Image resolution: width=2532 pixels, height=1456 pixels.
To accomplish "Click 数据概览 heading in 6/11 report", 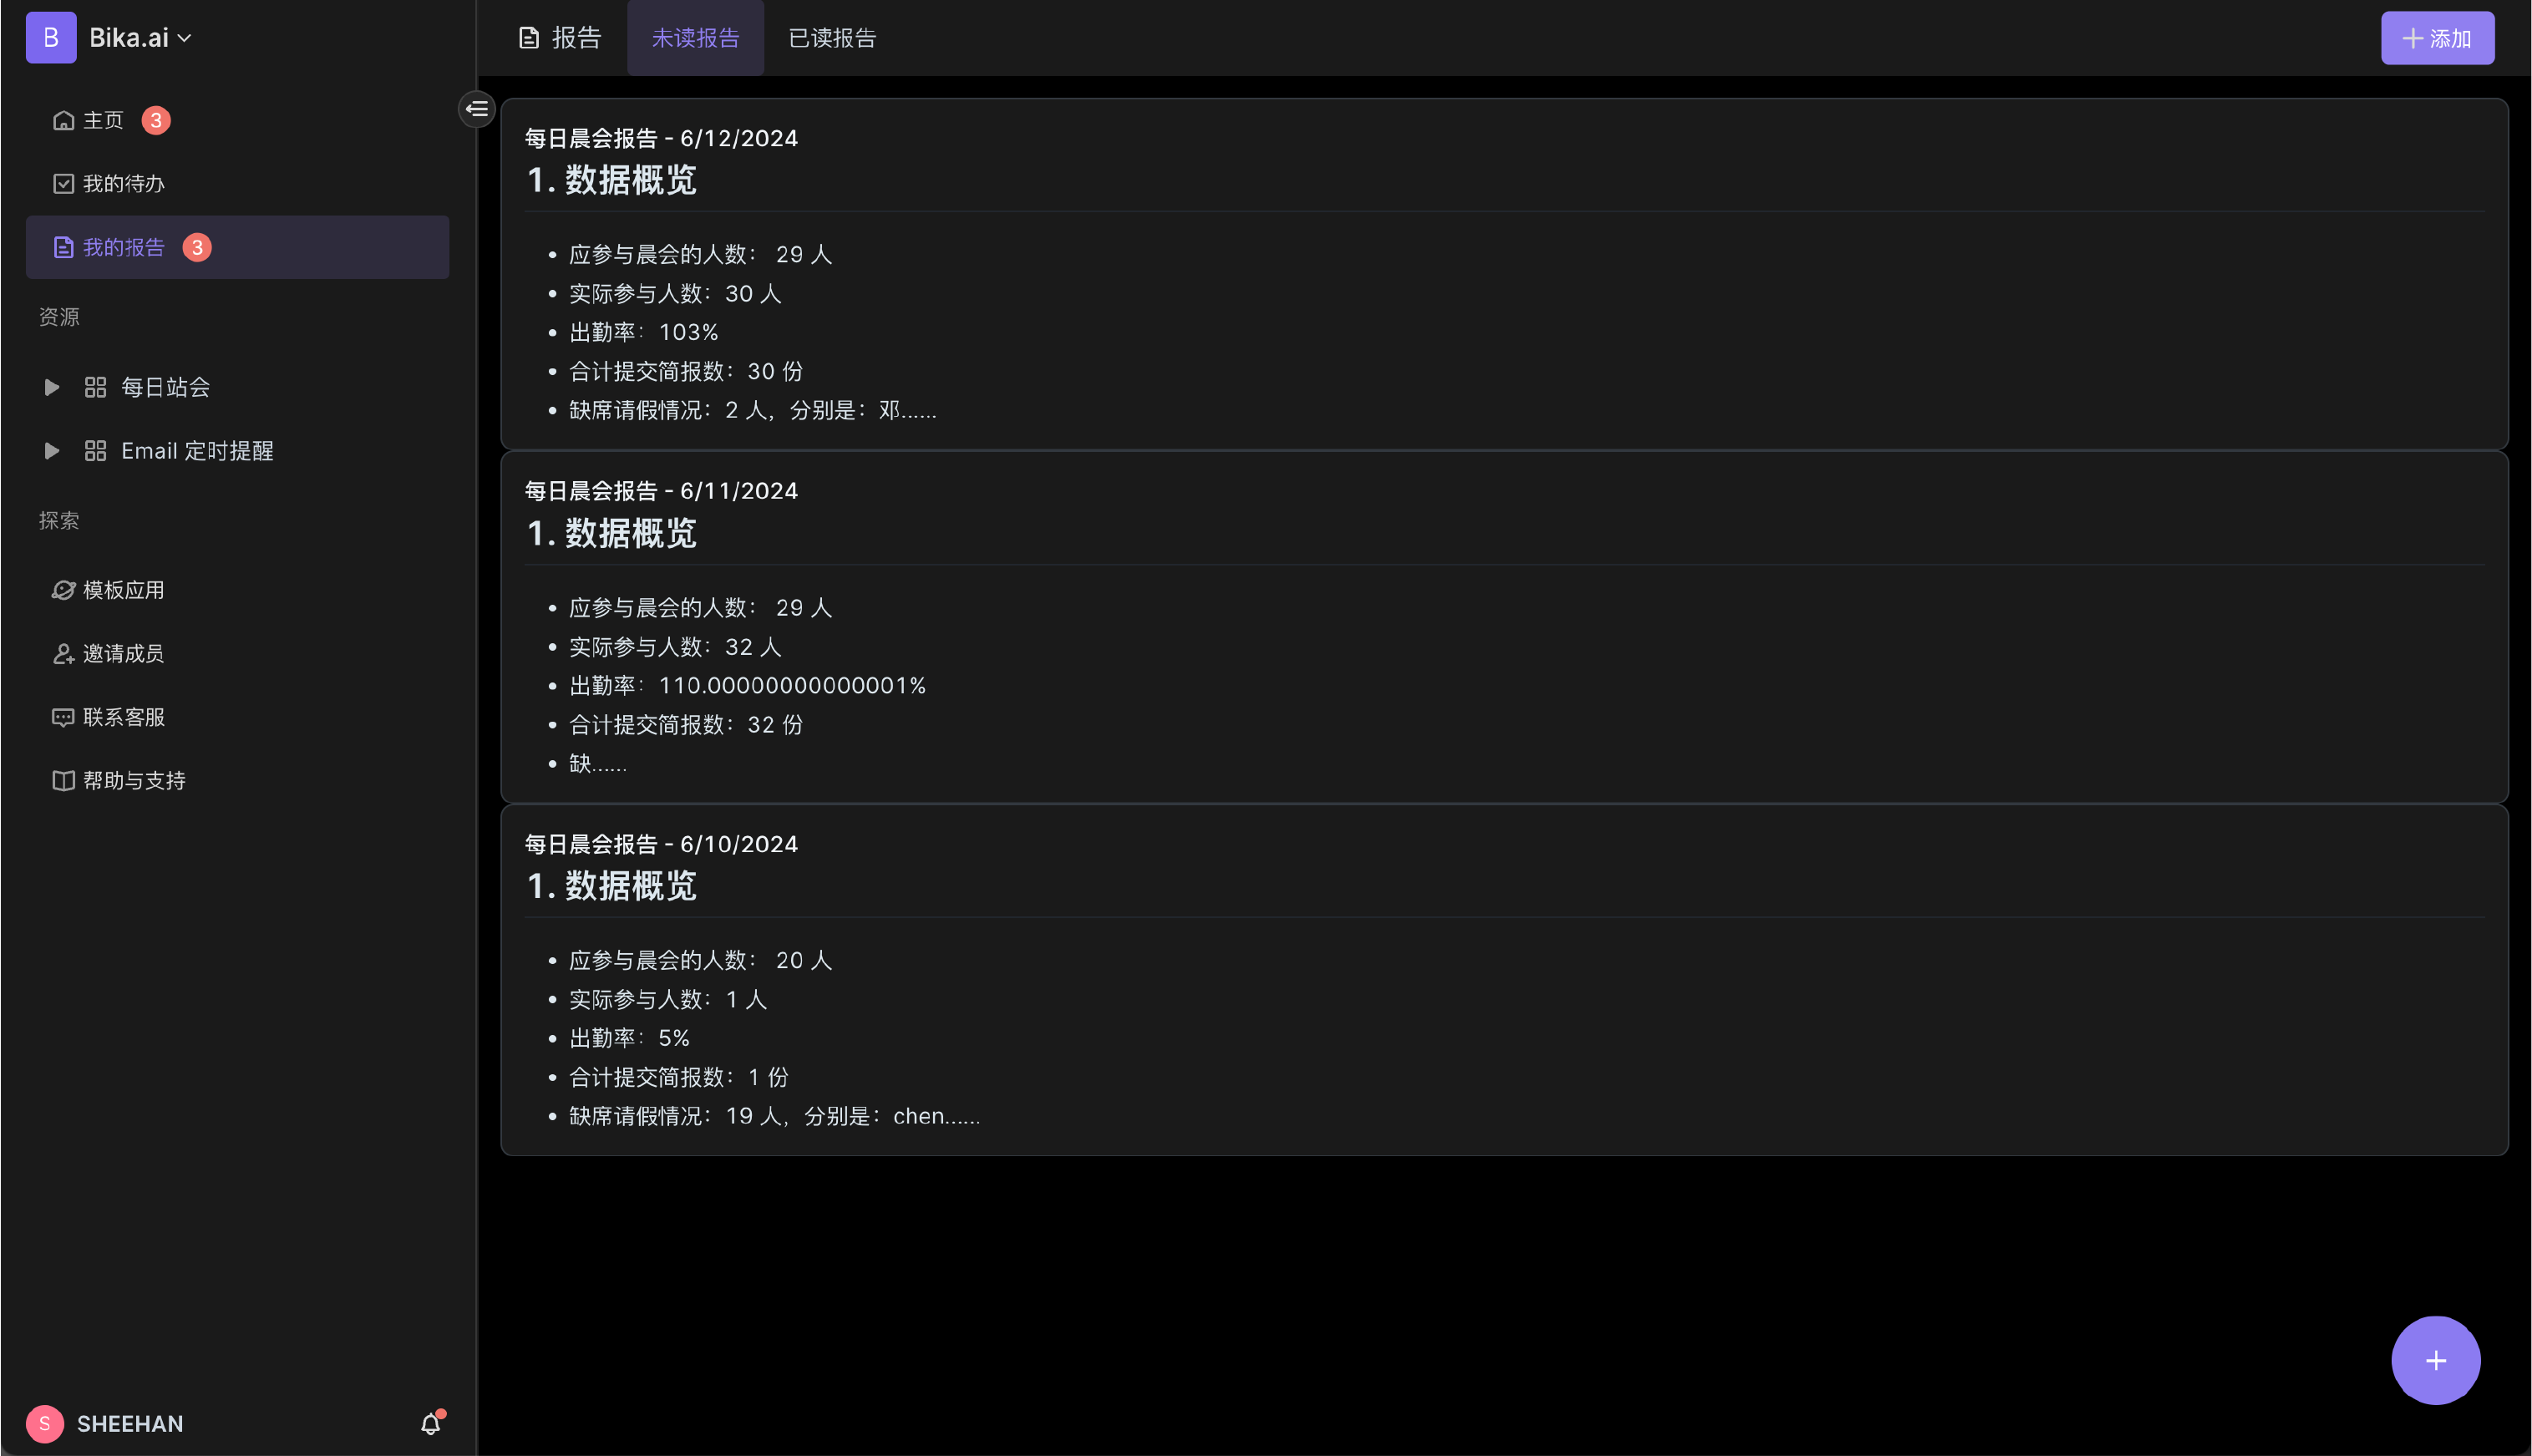I will [612, 533].
